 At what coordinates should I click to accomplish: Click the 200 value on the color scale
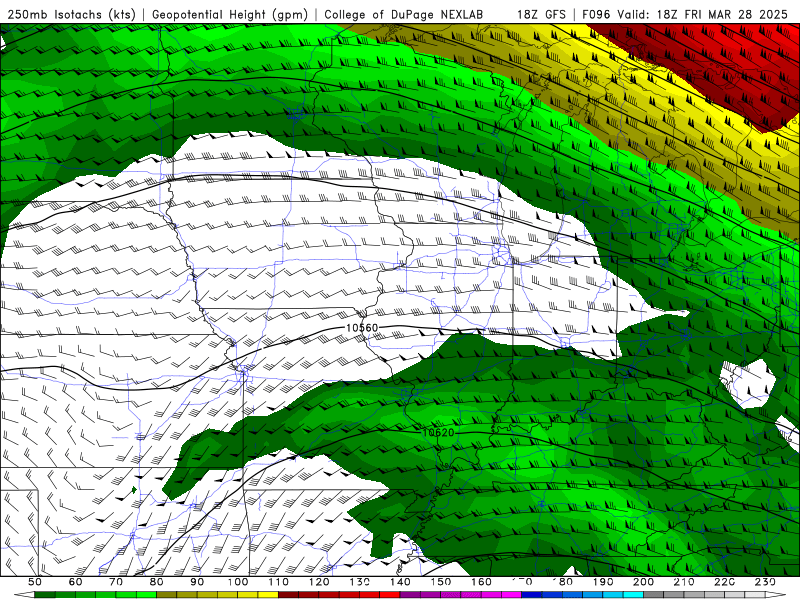click(643, 582)
